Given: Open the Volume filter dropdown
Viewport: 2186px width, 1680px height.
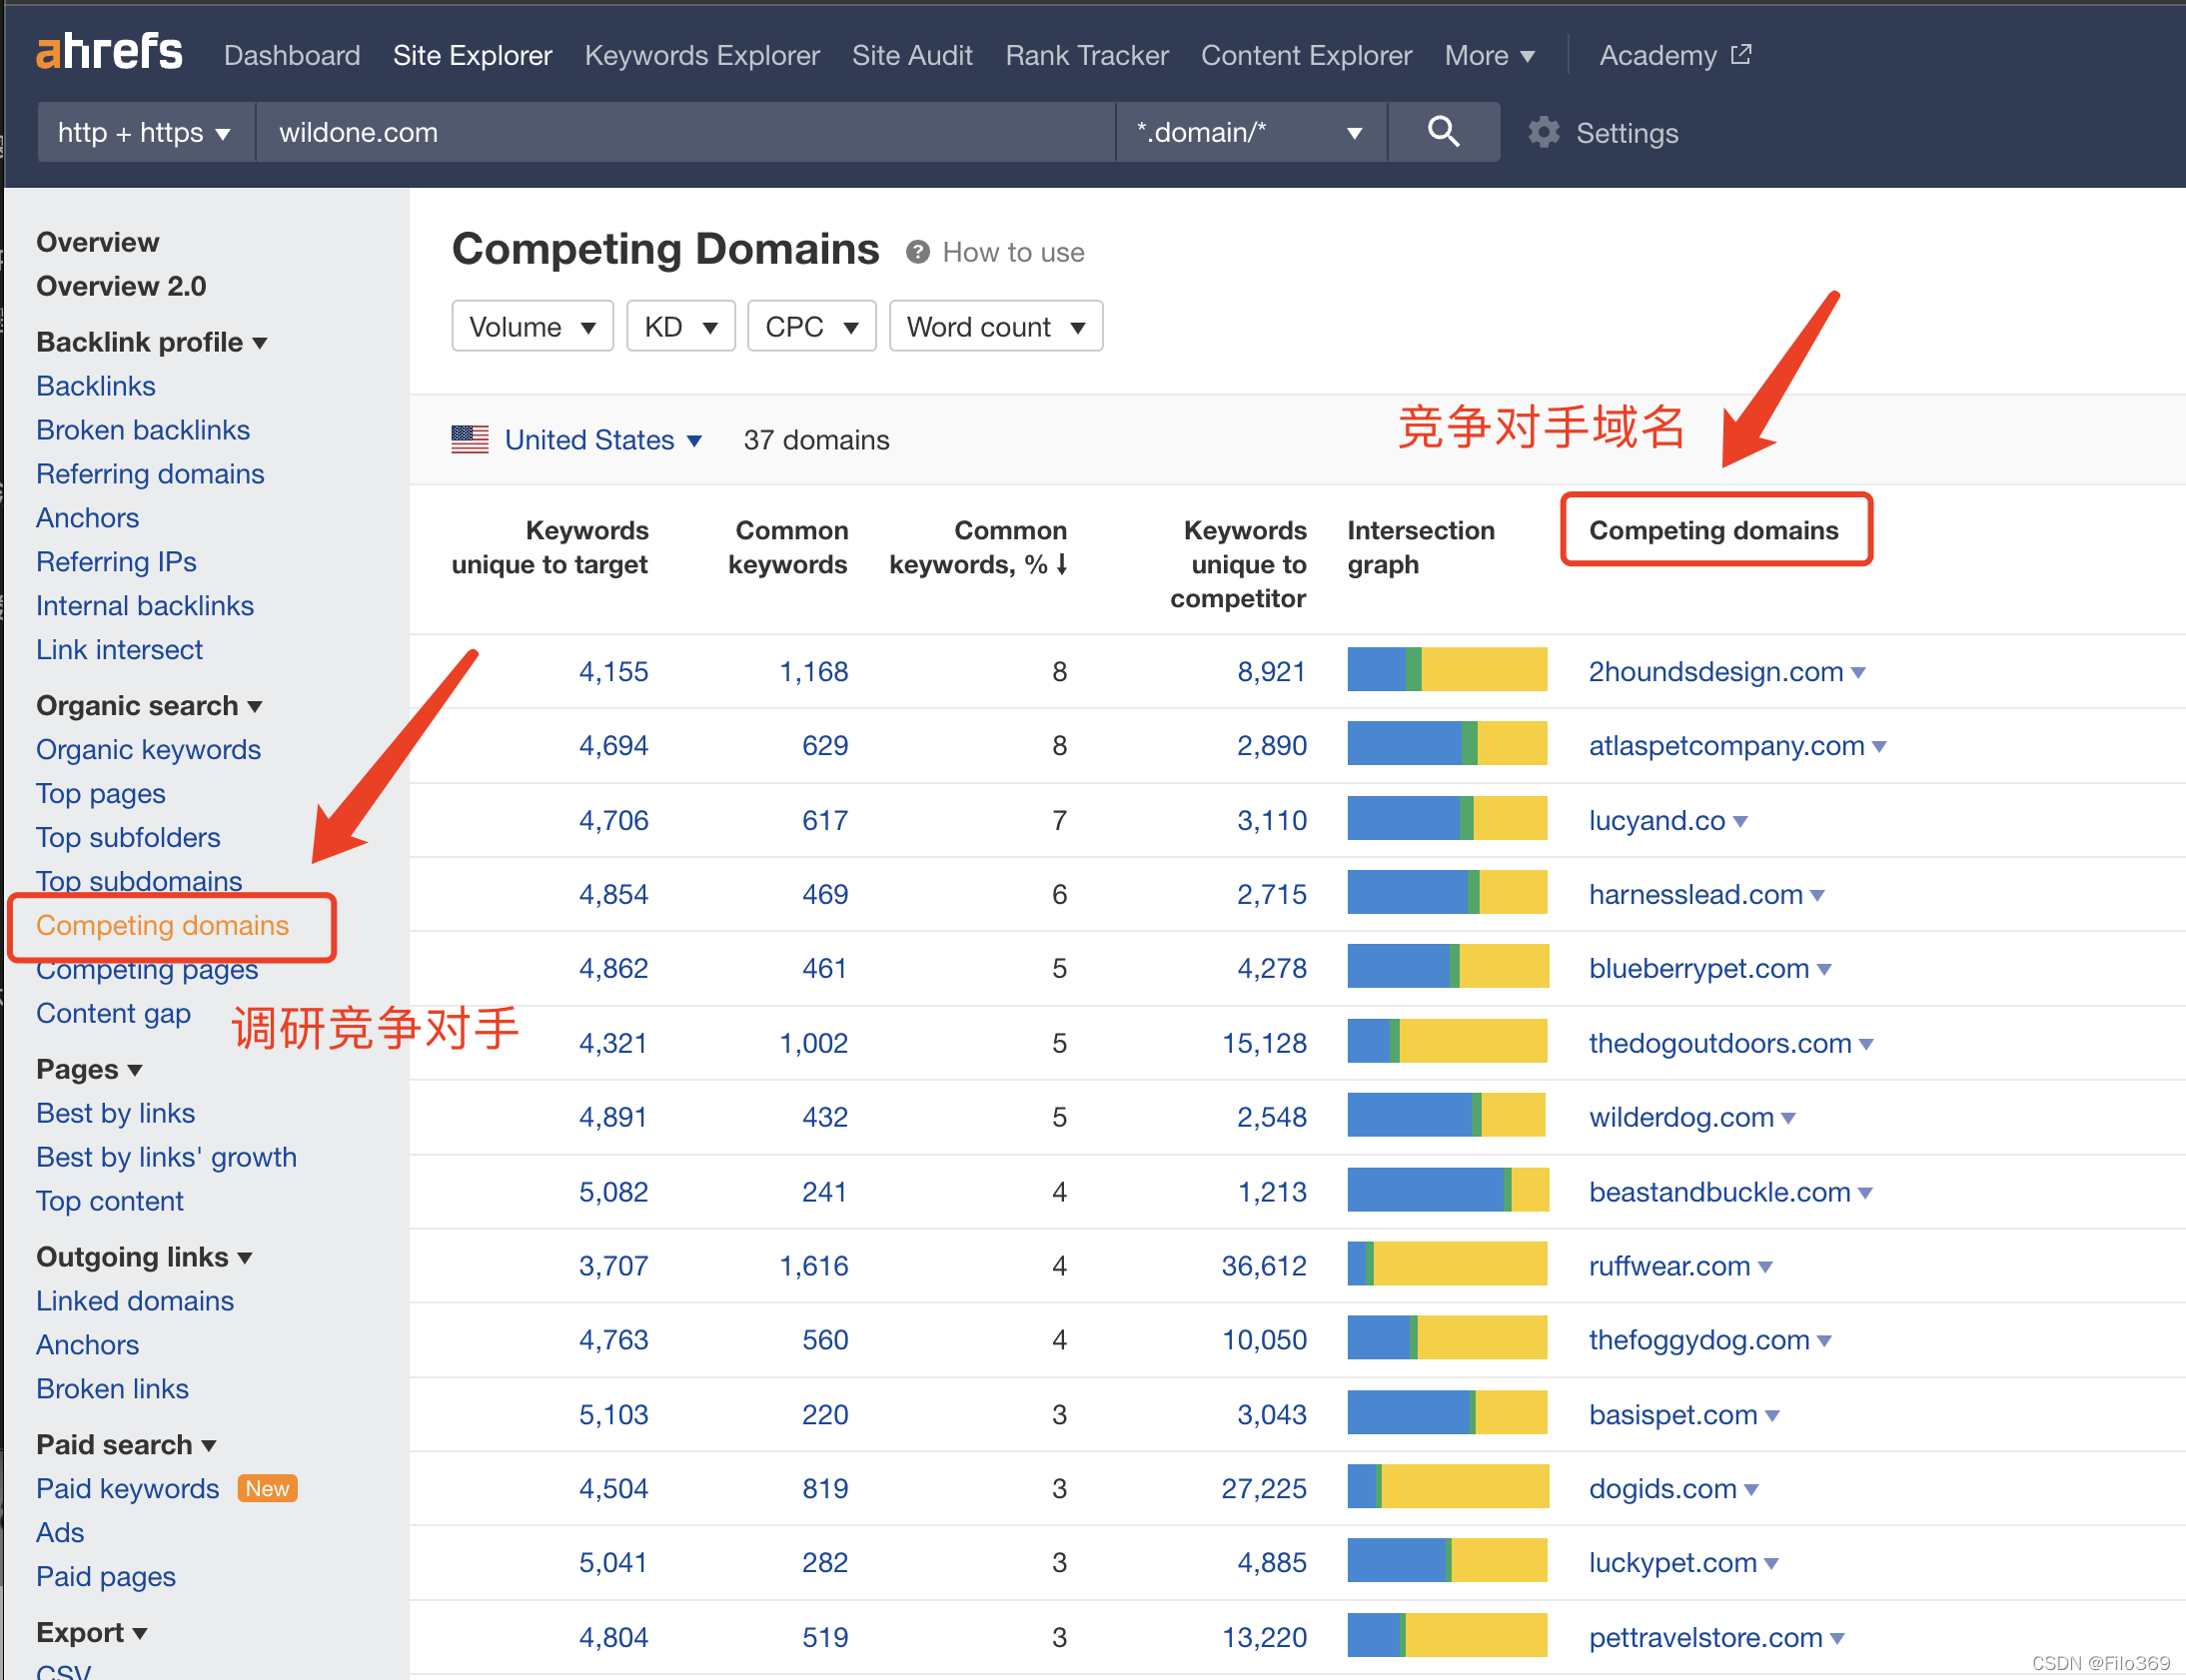Looking at the screenshot, I should (x=532, y=327).
